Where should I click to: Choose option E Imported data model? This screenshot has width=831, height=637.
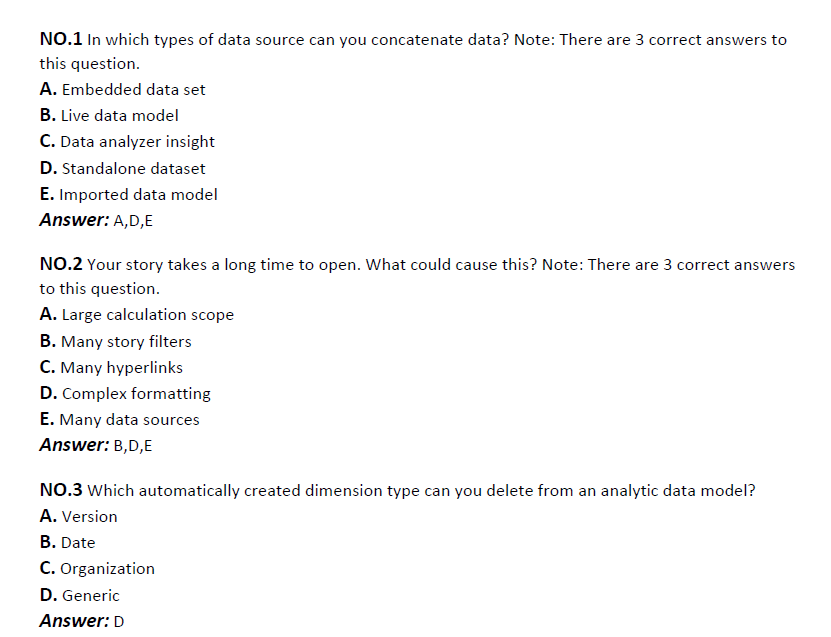[x=129, y=194]
